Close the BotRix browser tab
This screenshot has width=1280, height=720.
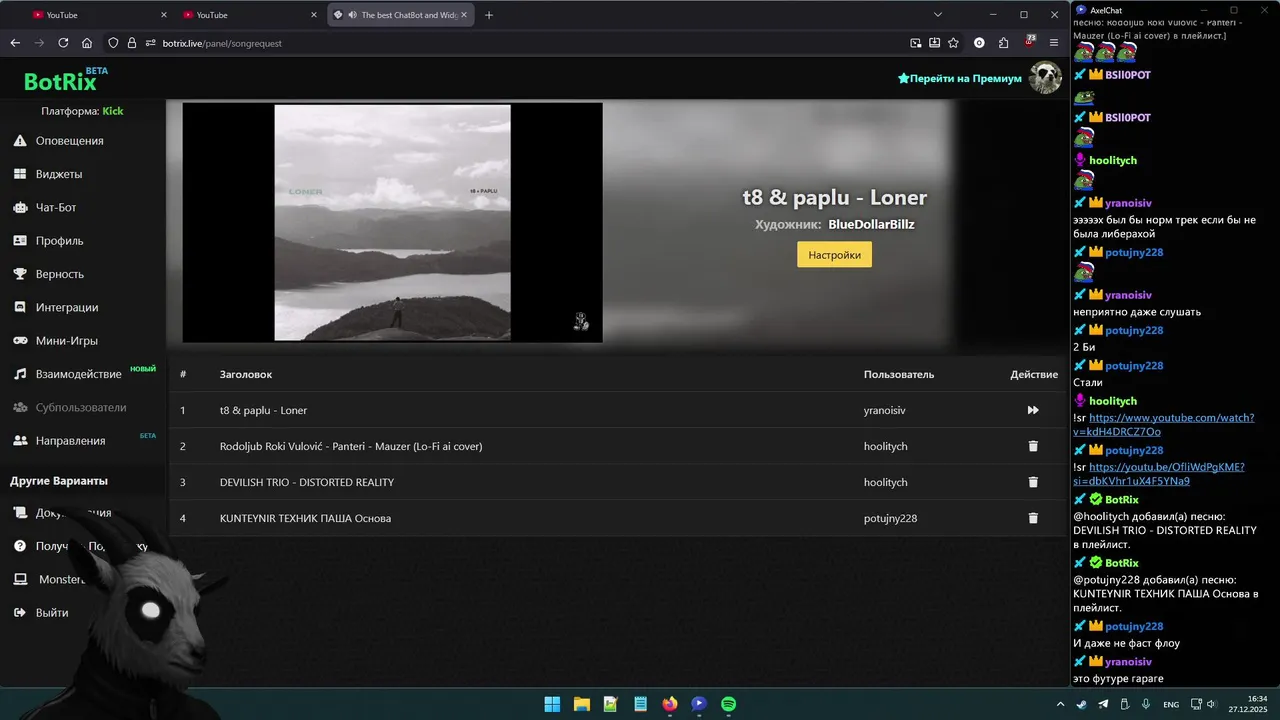click(x=465, y=15)
